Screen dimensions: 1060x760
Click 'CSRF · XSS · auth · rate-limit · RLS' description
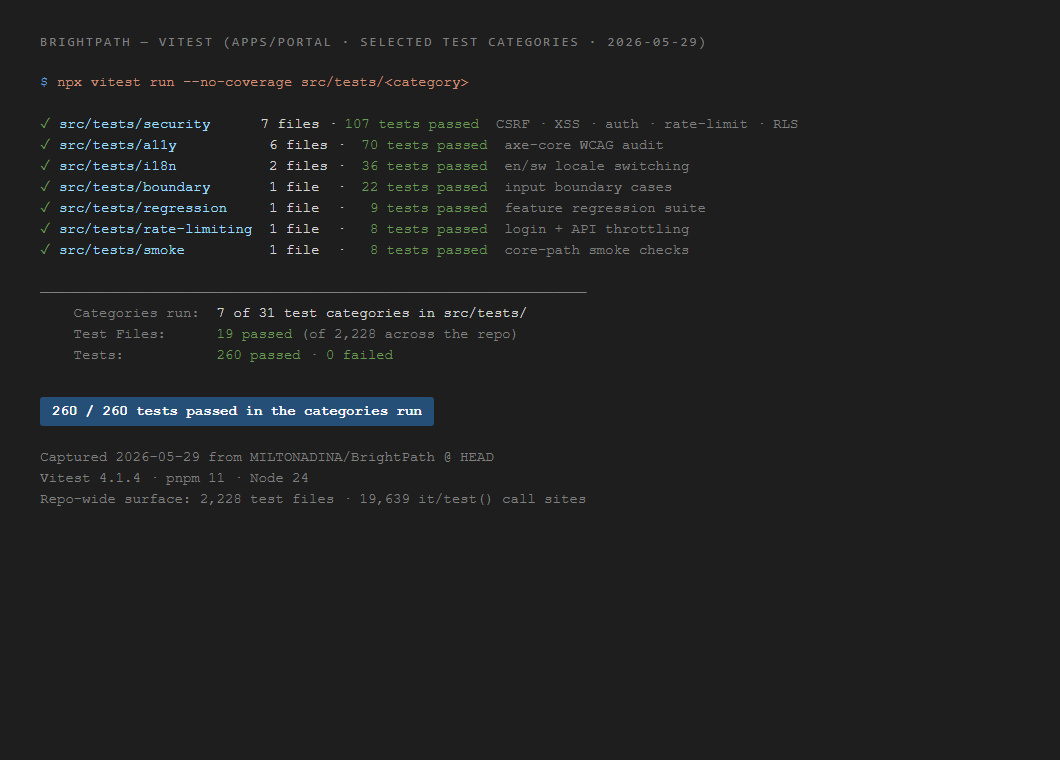click(647, 124)
